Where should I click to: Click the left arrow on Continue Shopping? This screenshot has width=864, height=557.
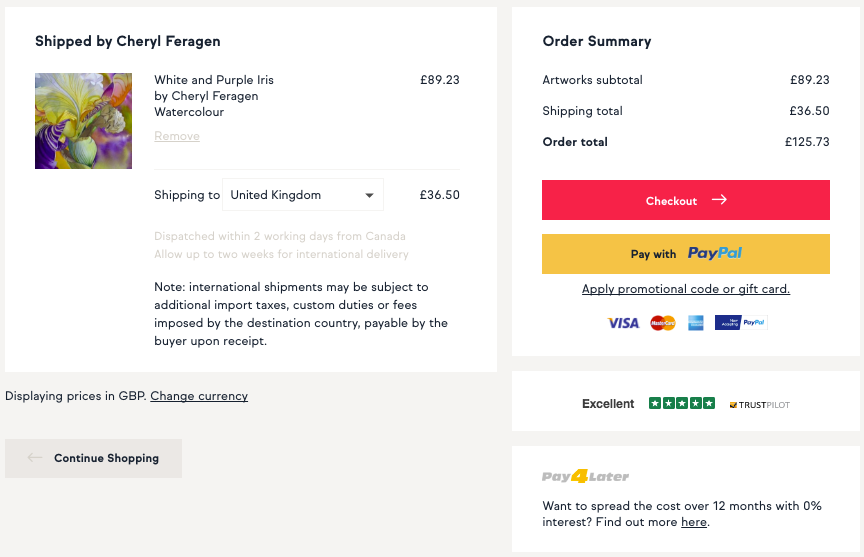35,458
